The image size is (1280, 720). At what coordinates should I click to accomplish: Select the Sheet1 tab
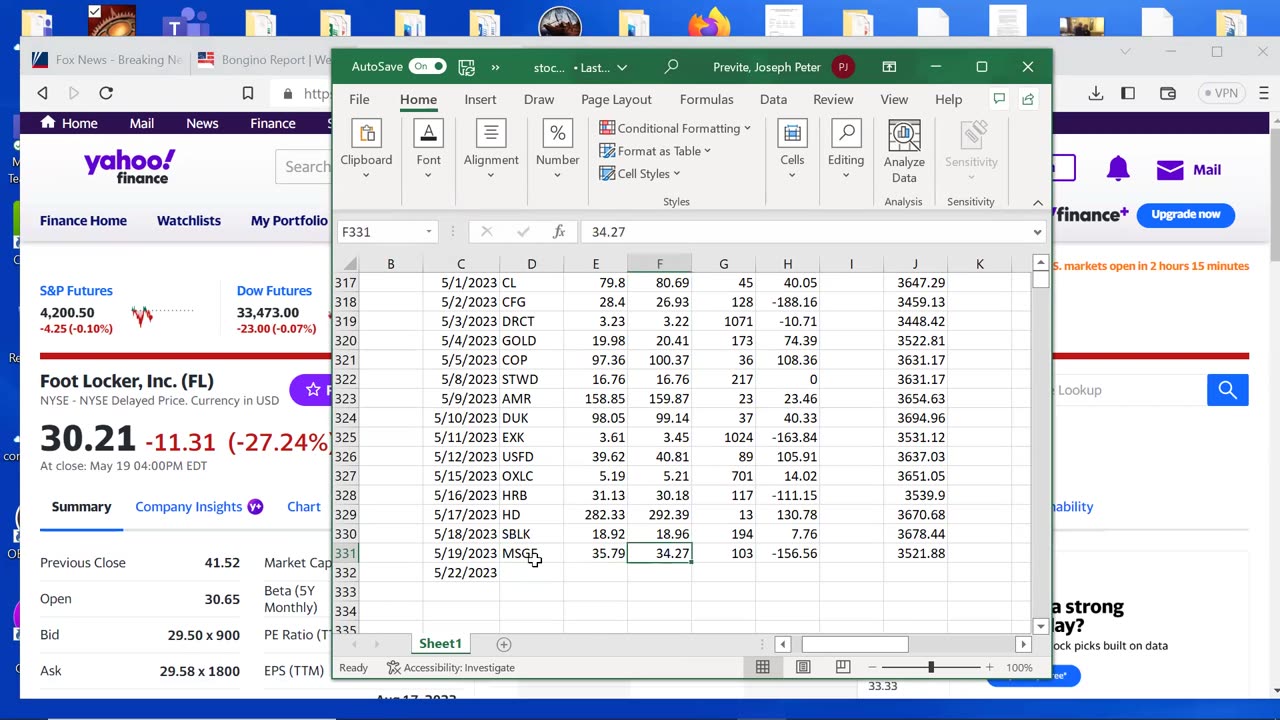tap(440, 644)
